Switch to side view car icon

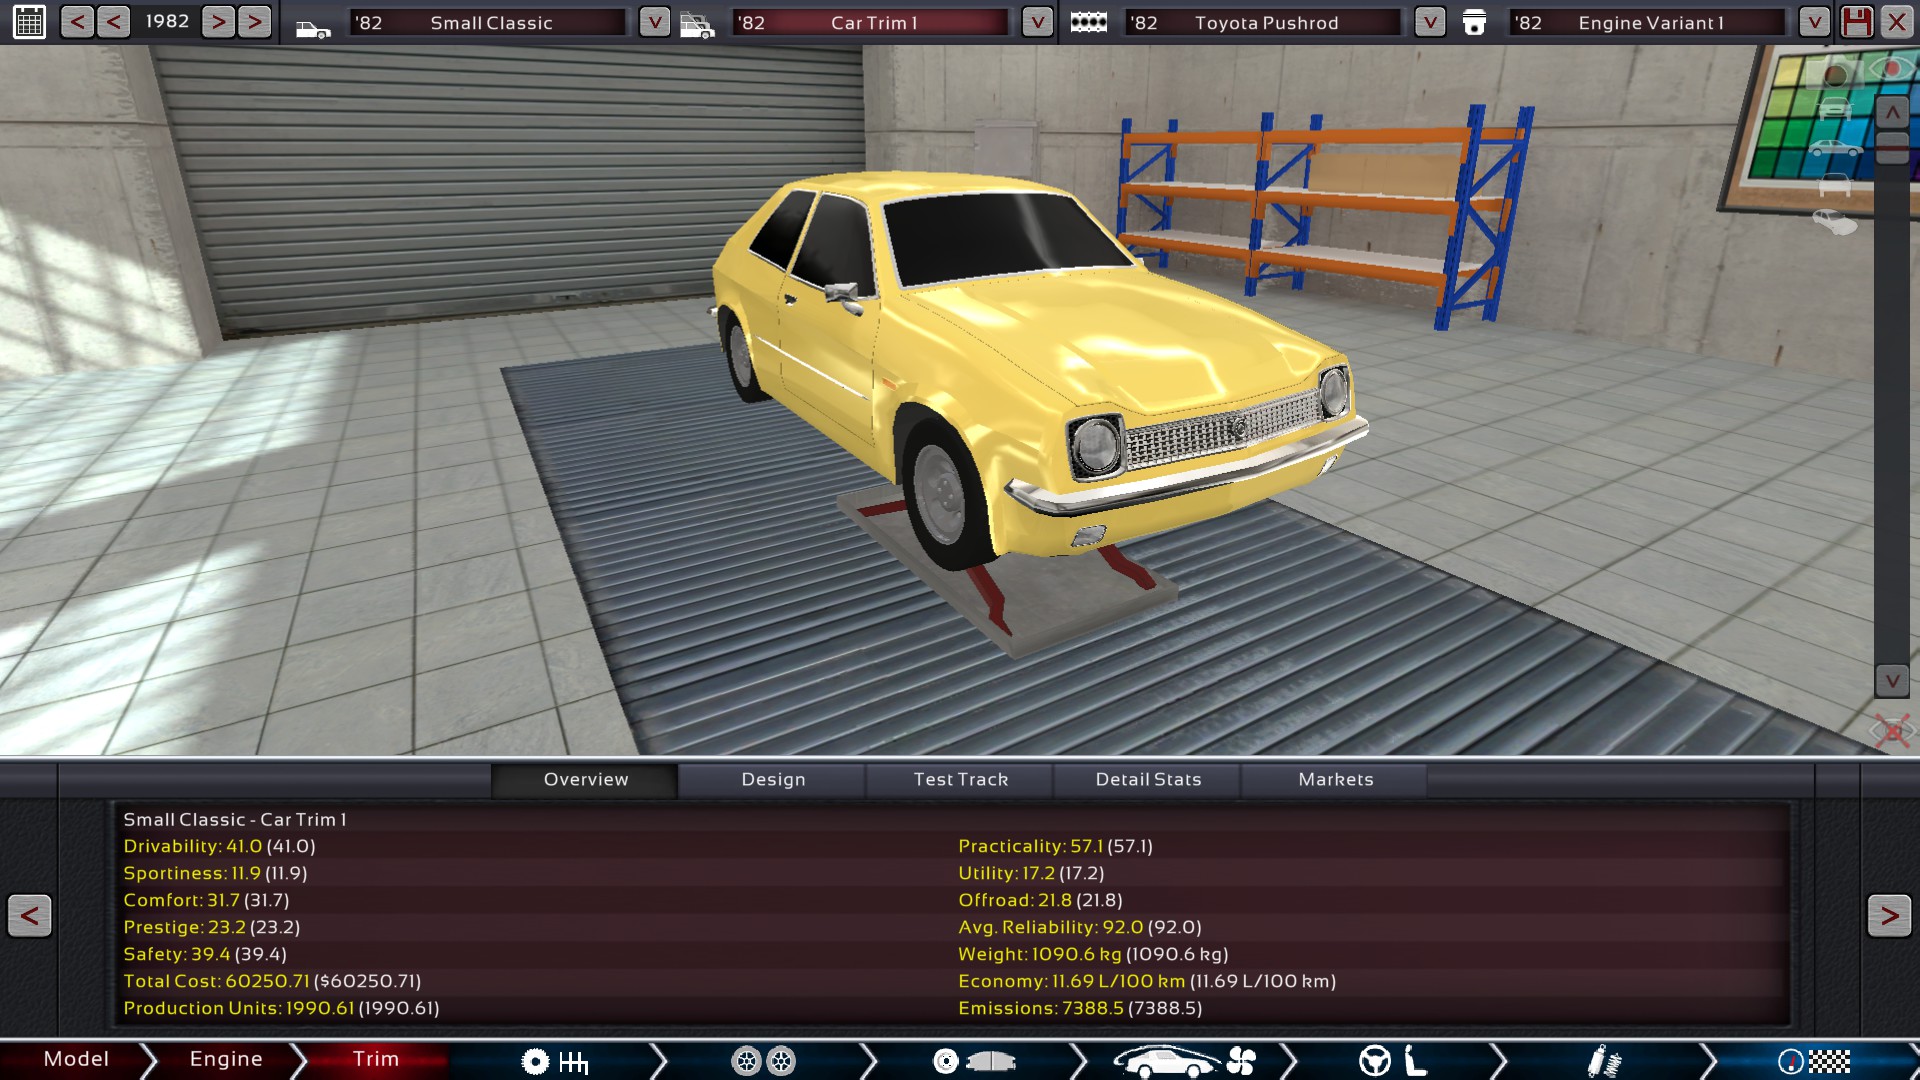coord(1835,148)
